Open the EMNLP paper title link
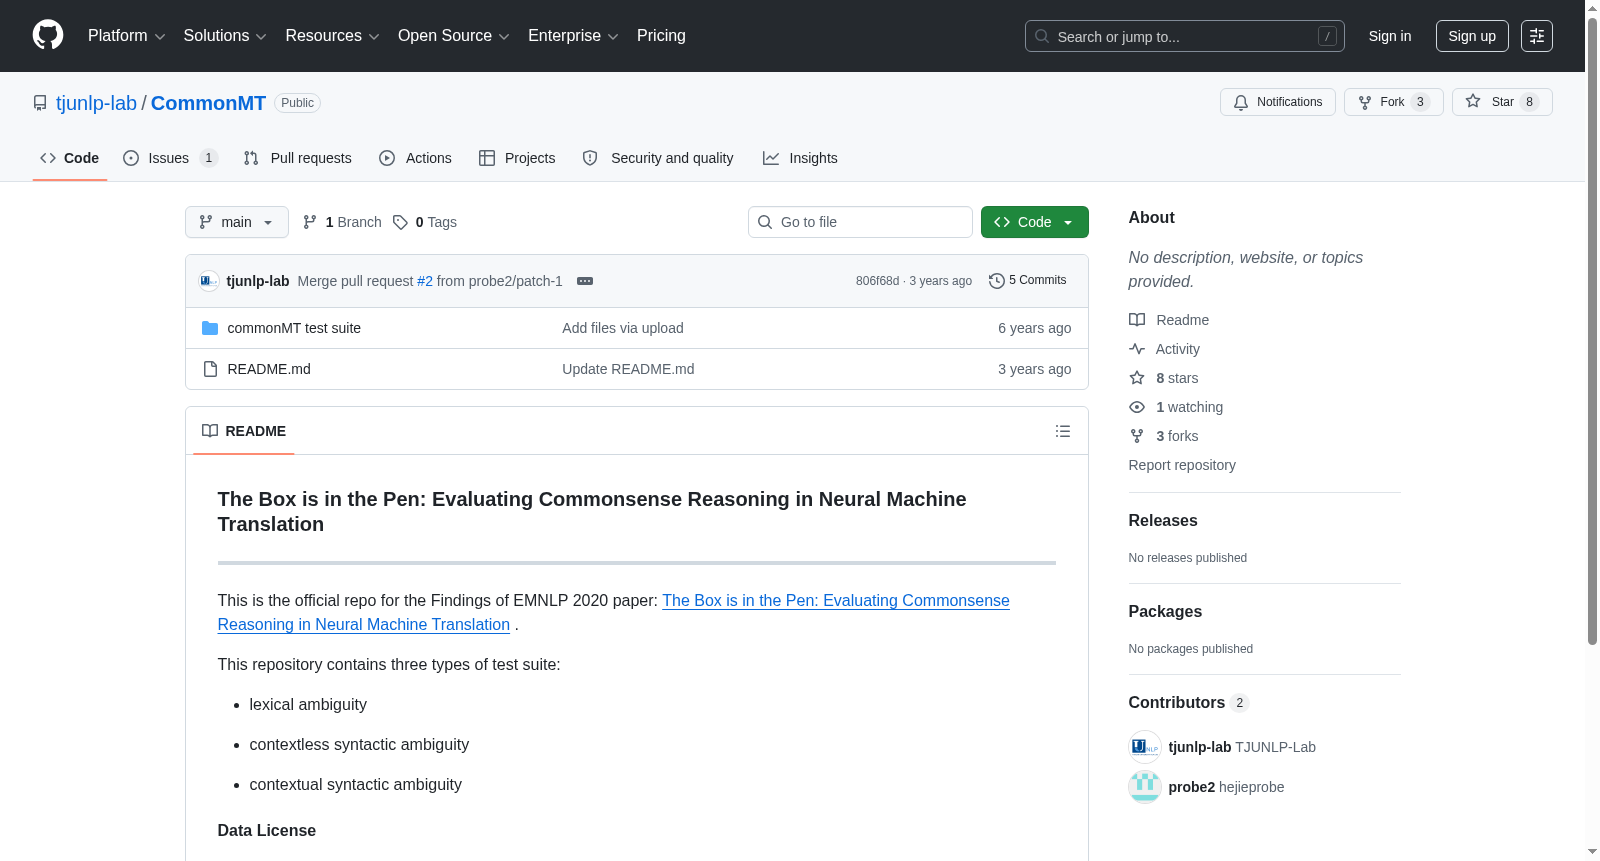The width and height of the screenshot is (1600, 861). 614,612
